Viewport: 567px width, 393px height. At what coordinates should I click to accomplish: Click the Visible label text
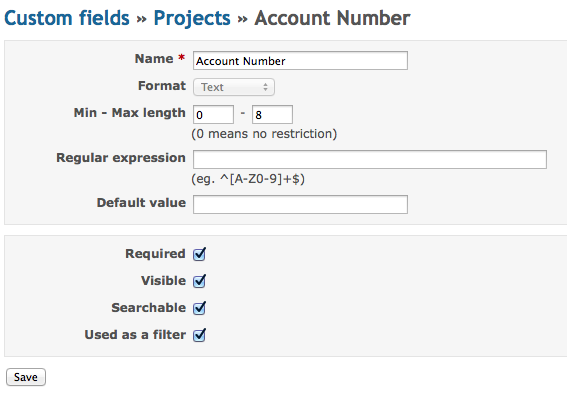[x=163, y=281]
